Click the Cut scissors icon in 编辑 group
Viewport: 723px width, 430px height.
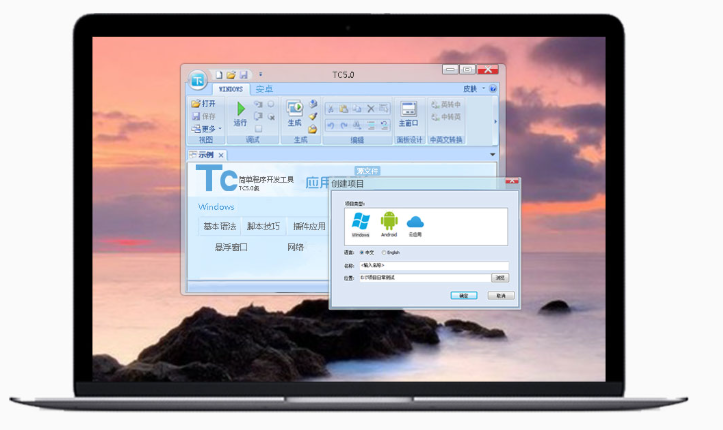tap(330, 109)
